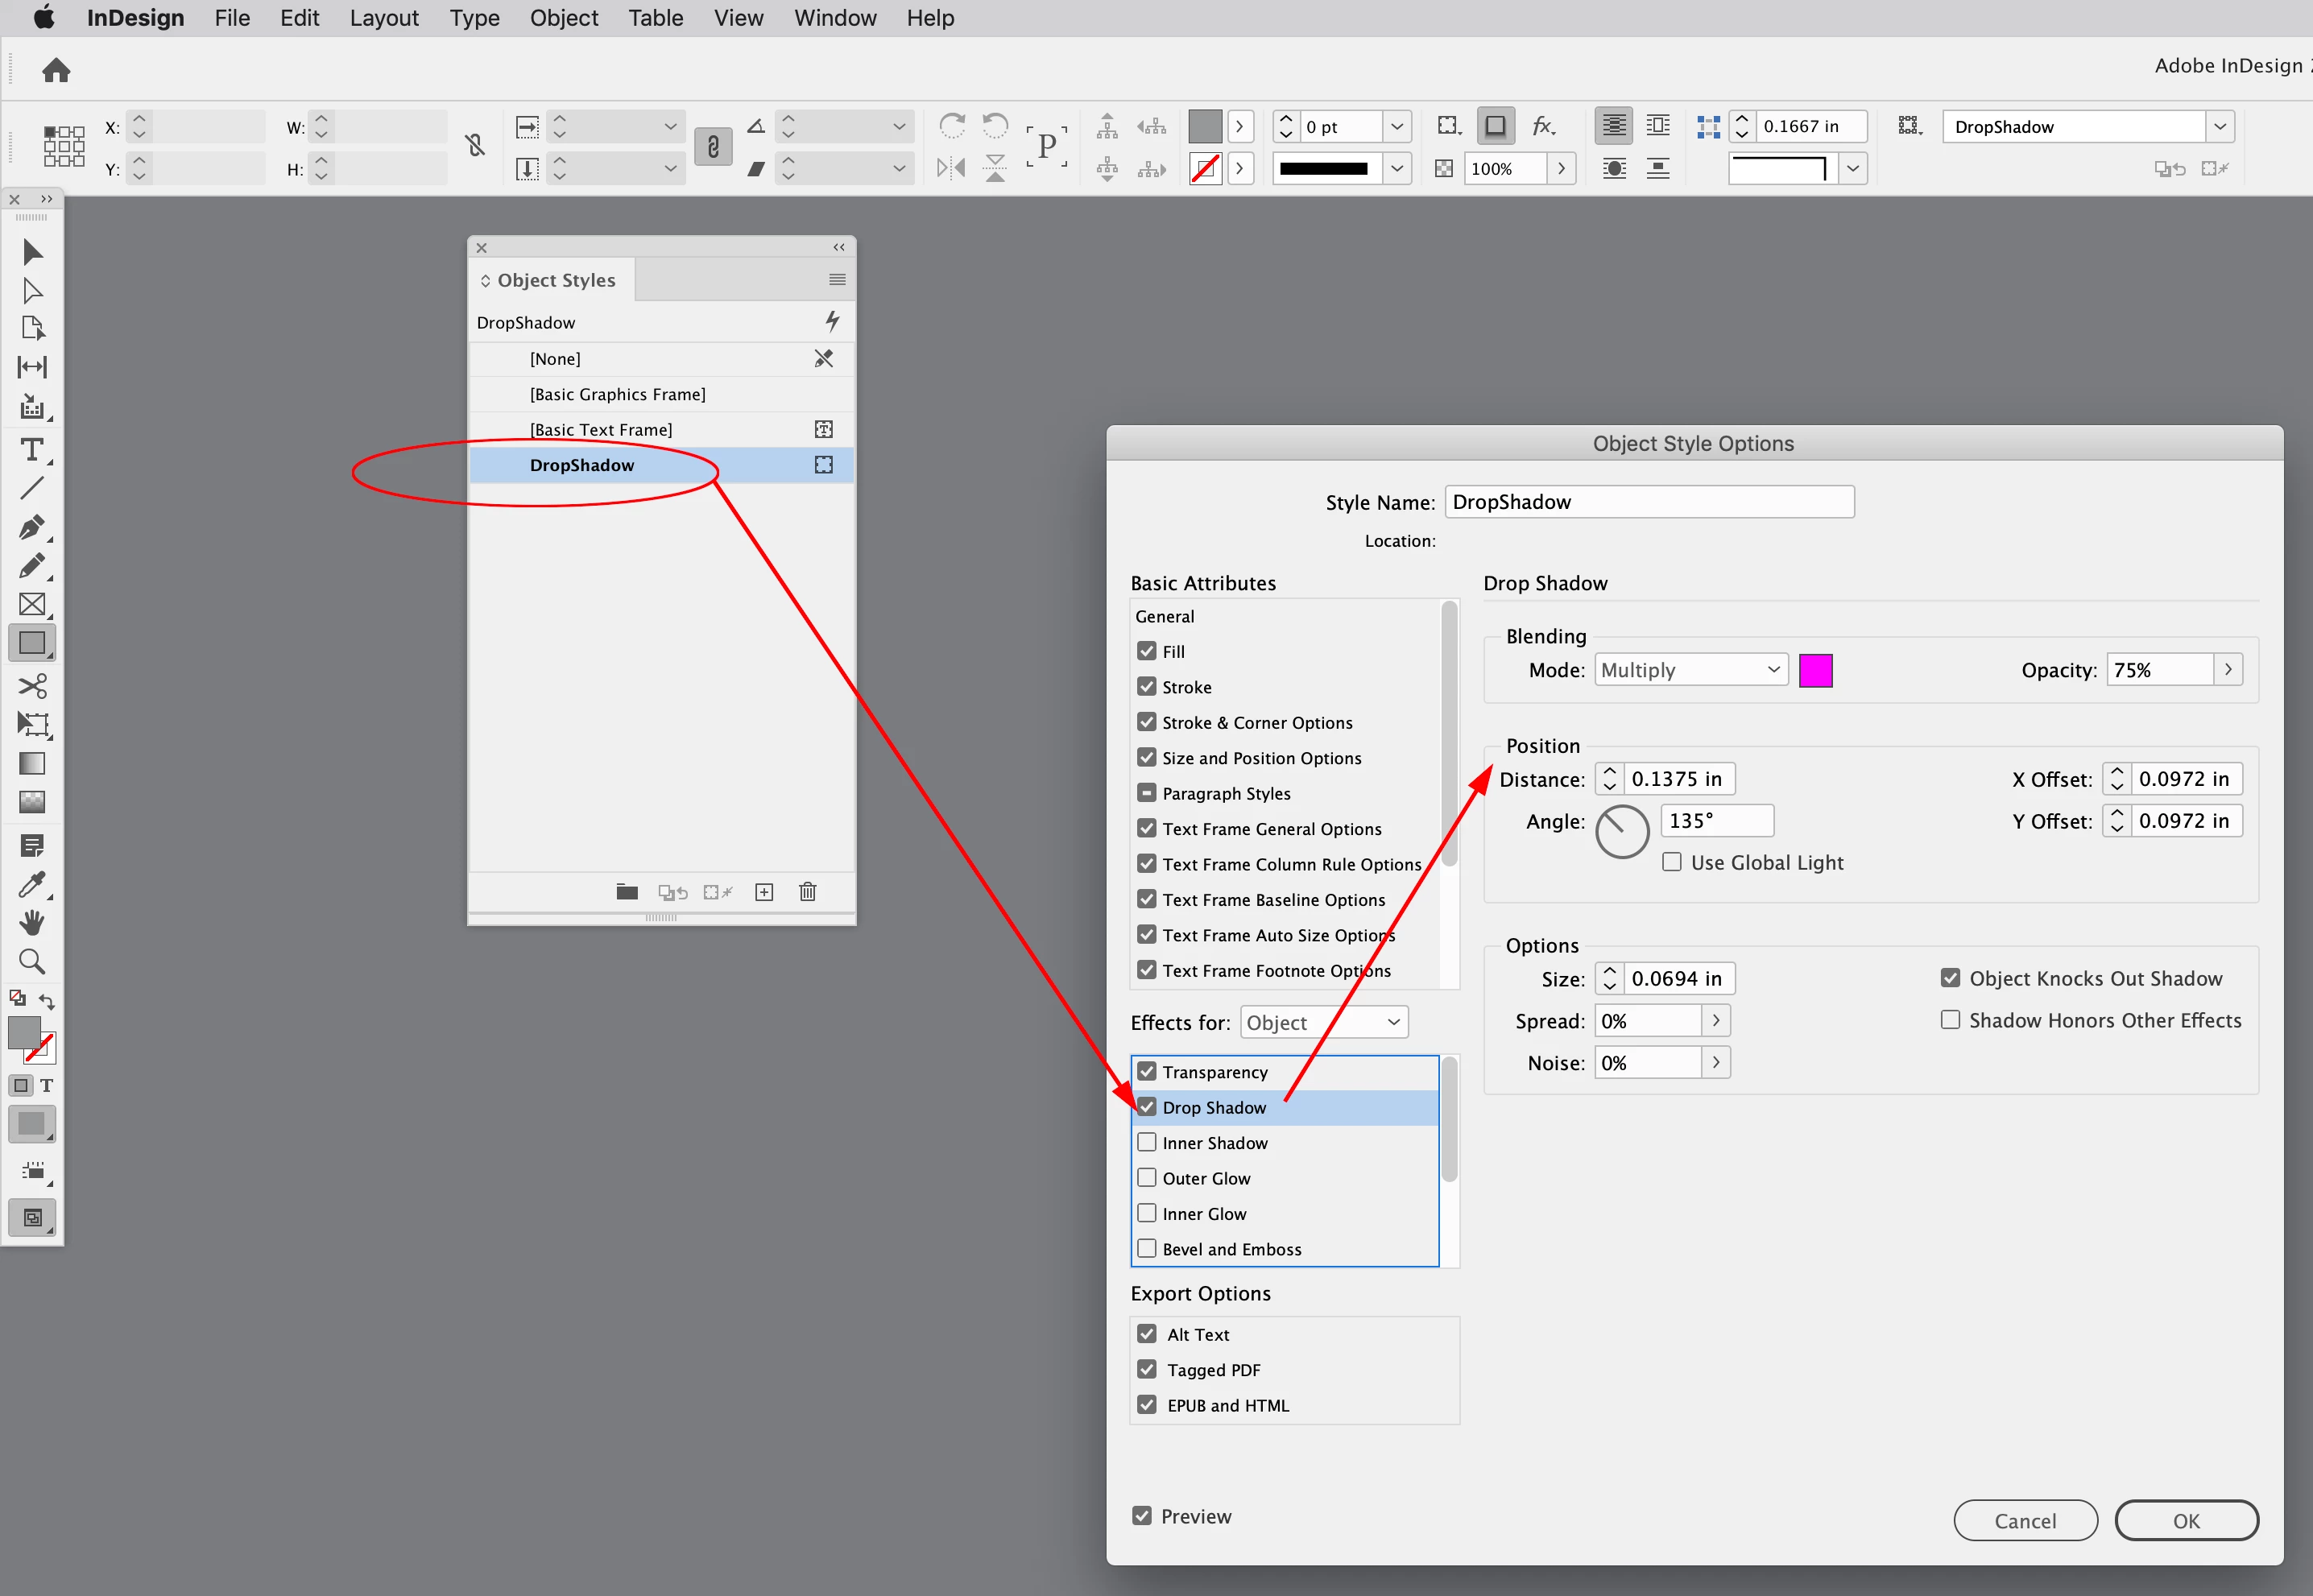Toggle Use Global Light checkbox

(x=1671, y=862)
